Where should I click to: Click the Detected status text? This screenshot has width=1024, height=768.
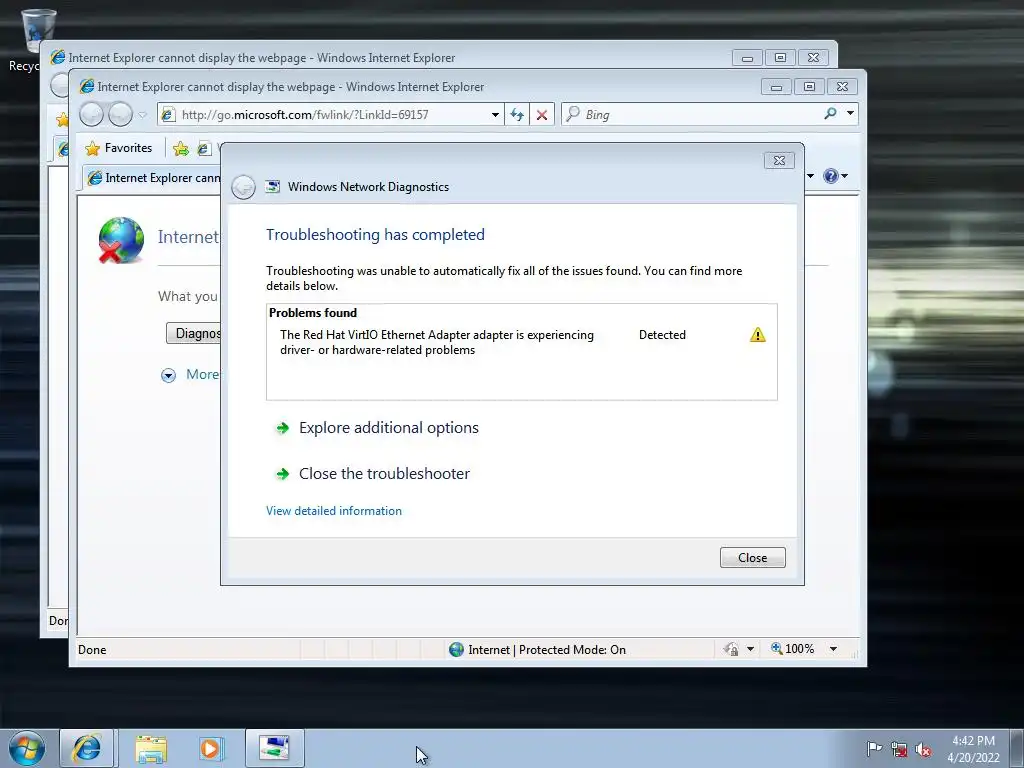click(662, 335)
